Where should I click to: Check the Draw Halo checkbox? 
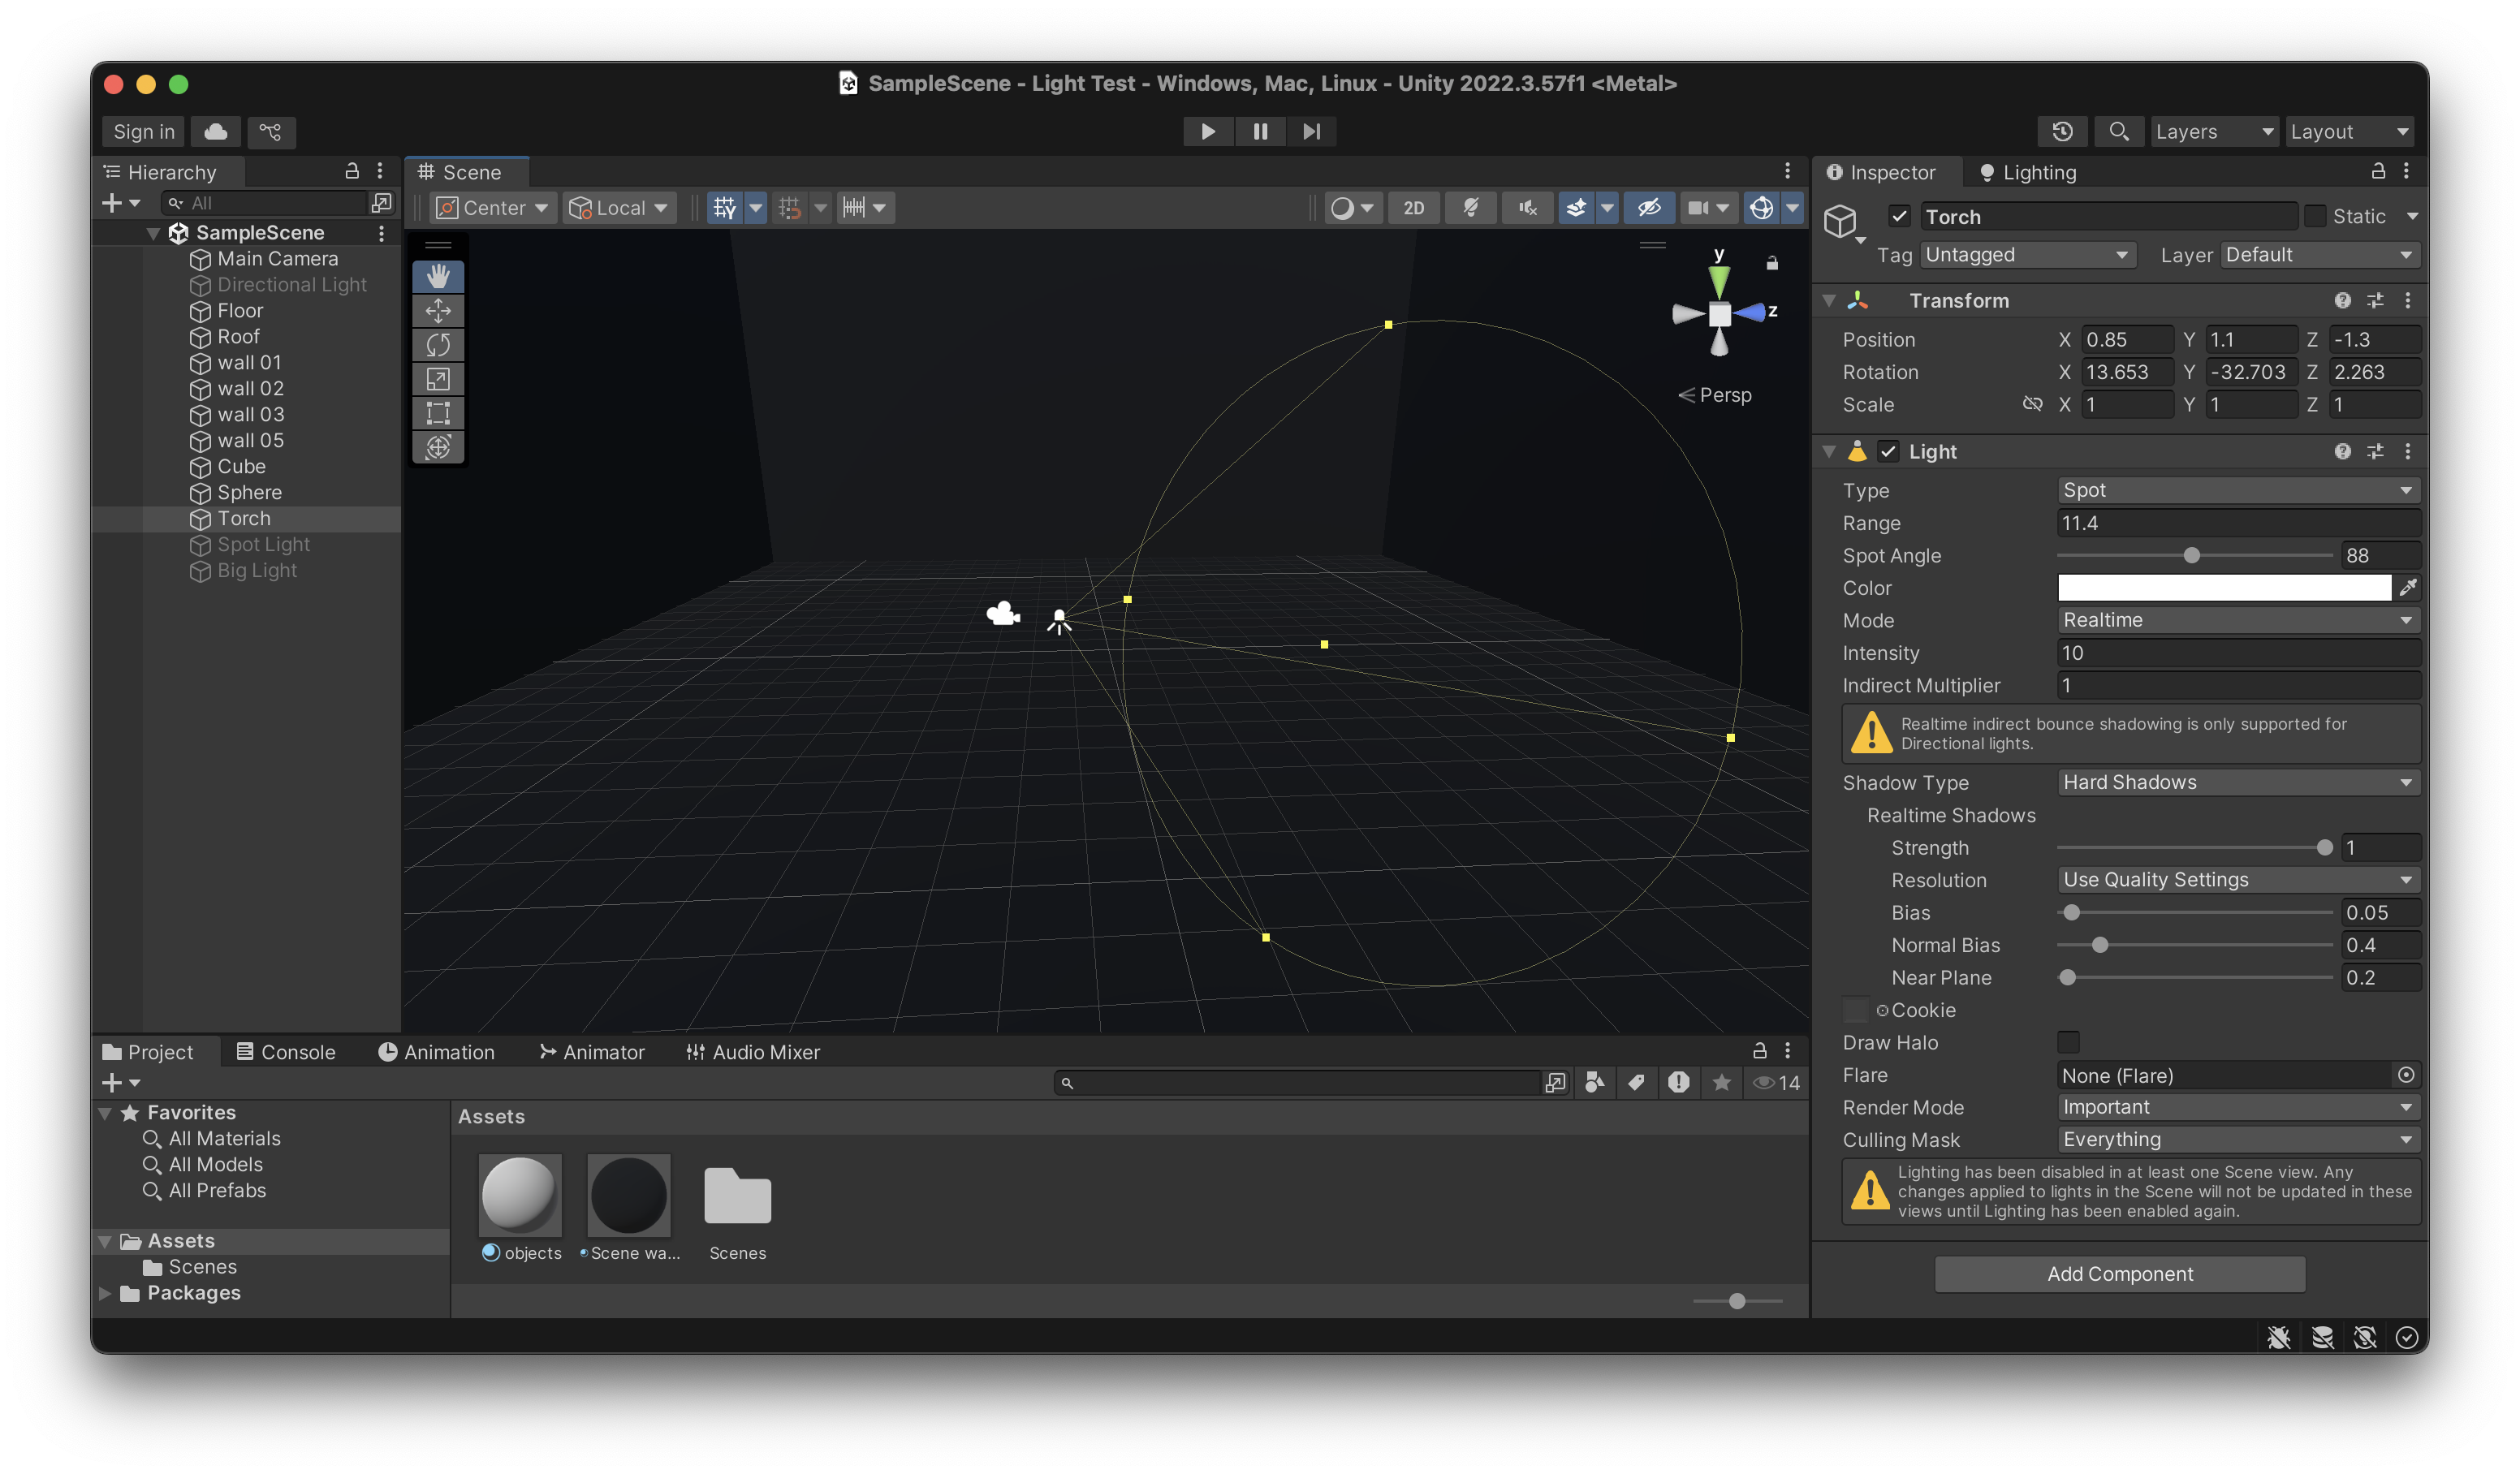click(x=2068, y=1042)
